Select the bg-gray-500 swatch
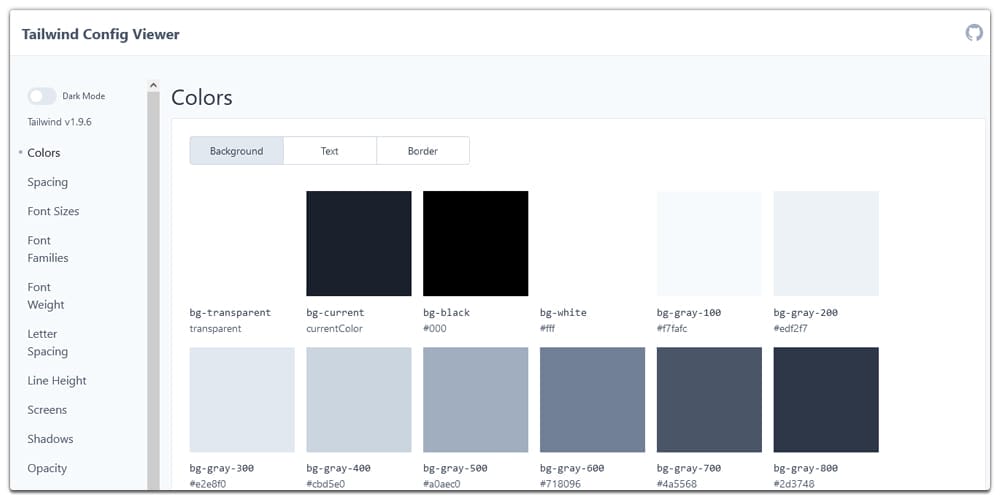 476,400
